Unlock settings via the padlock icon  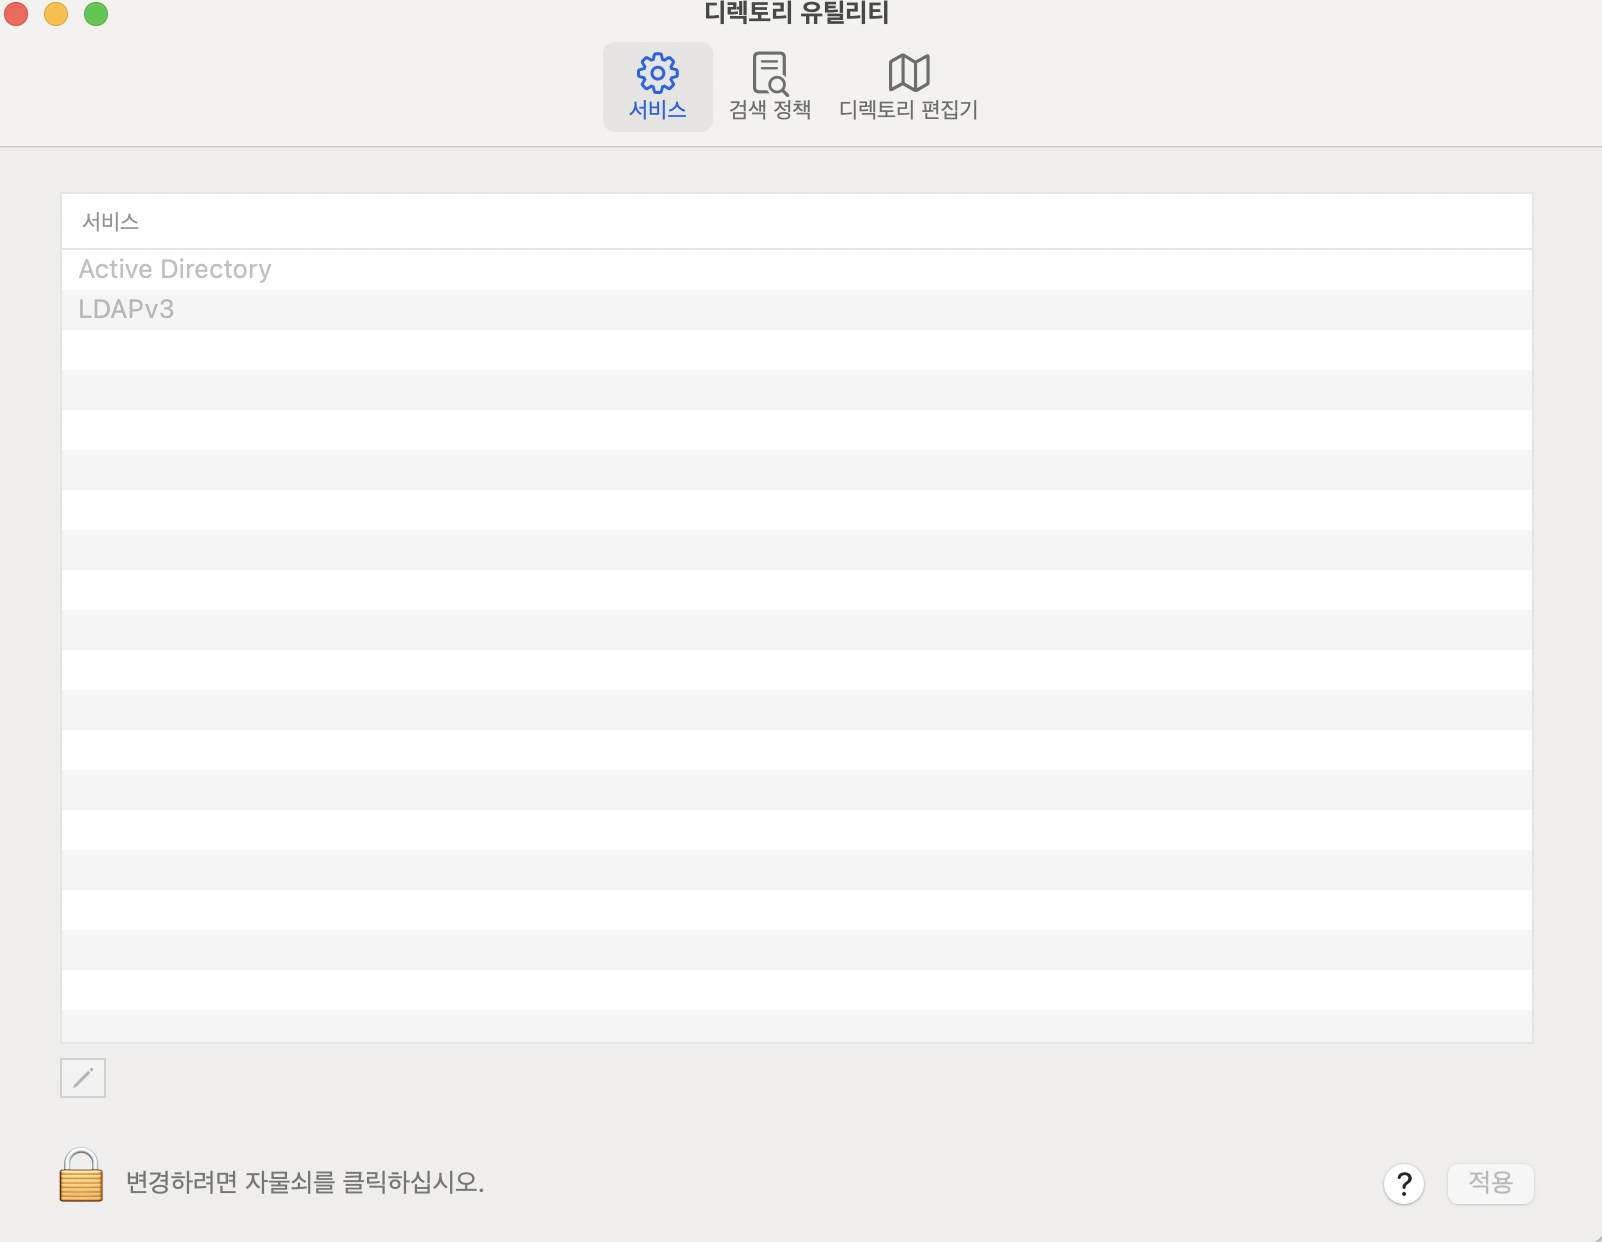click(x=81, y=1176)
